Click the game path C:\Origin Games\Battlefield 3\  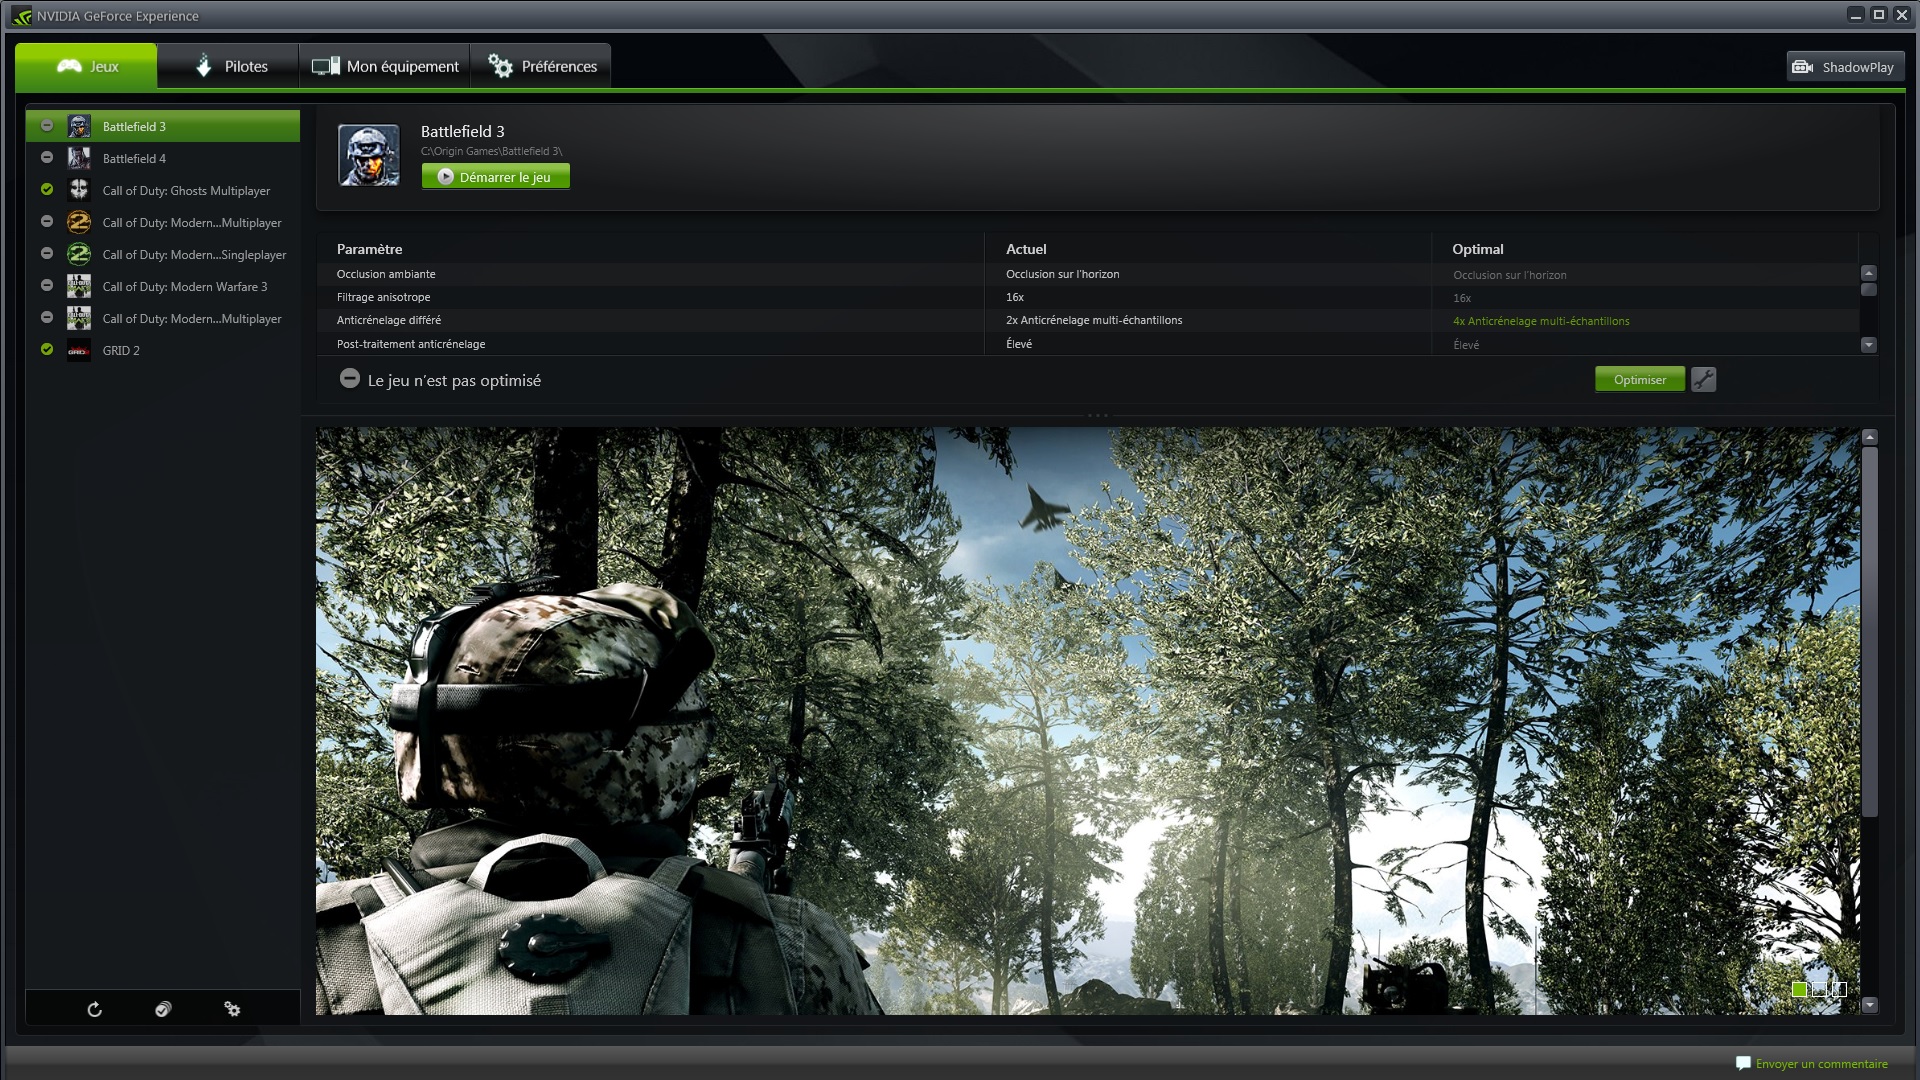point(491,151)
